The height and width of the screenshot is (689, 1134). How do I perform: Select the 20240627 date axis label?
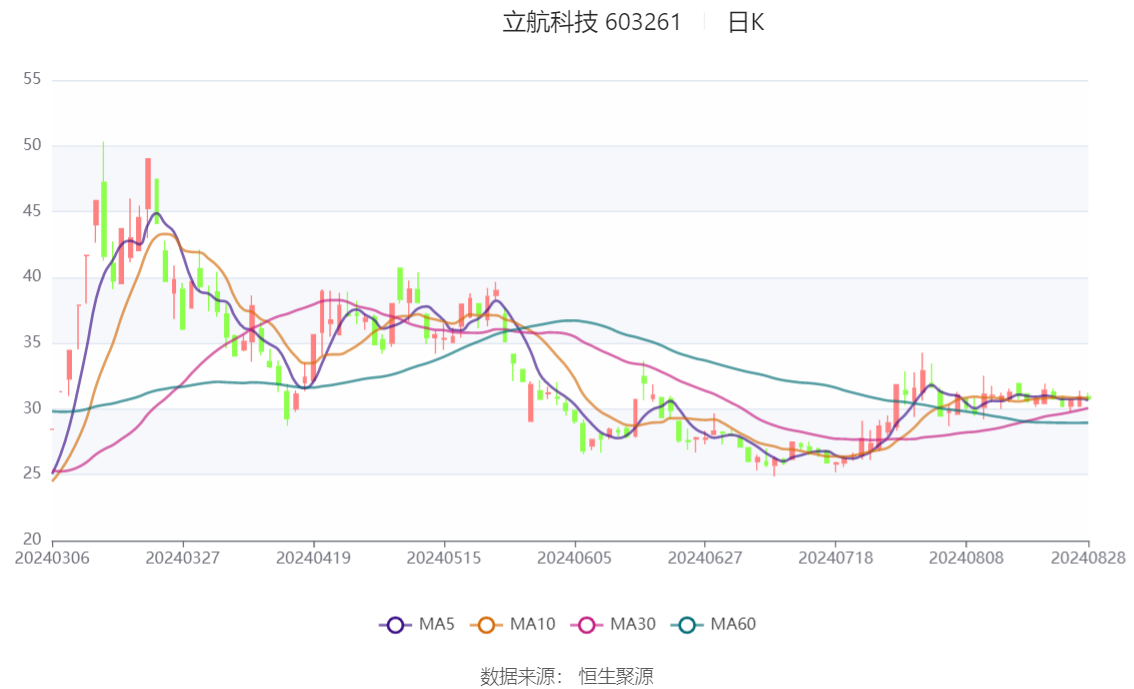point(704,558)
